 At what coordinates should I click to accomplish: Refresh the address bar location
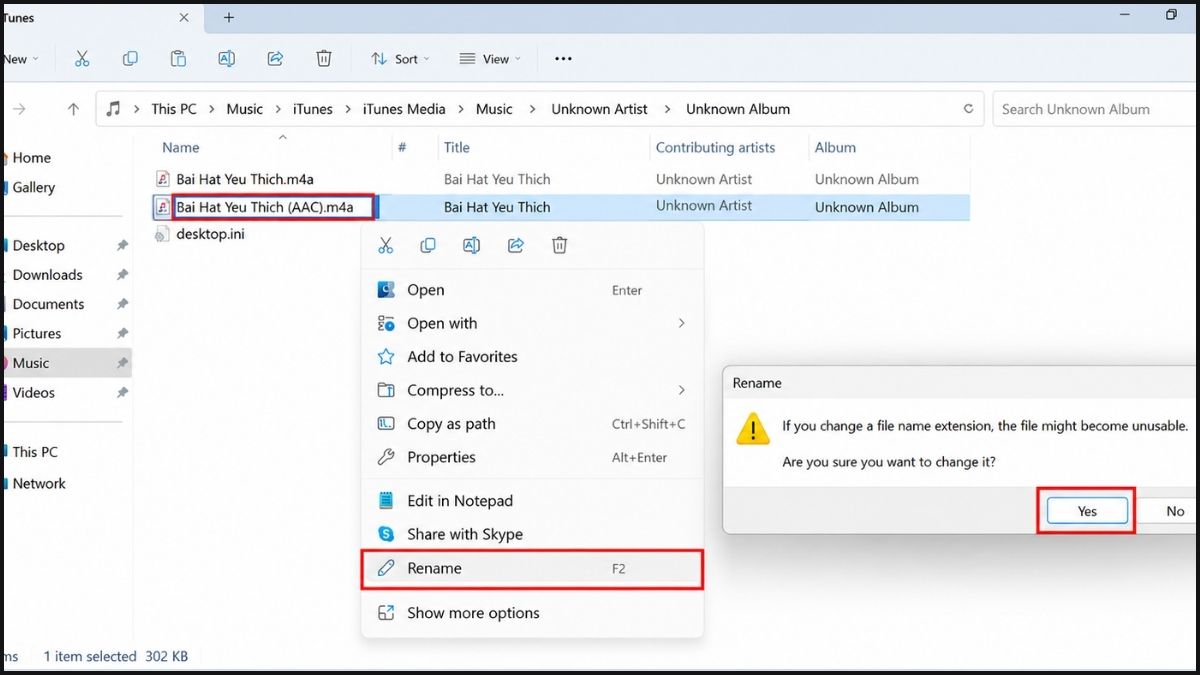(968, 109)
